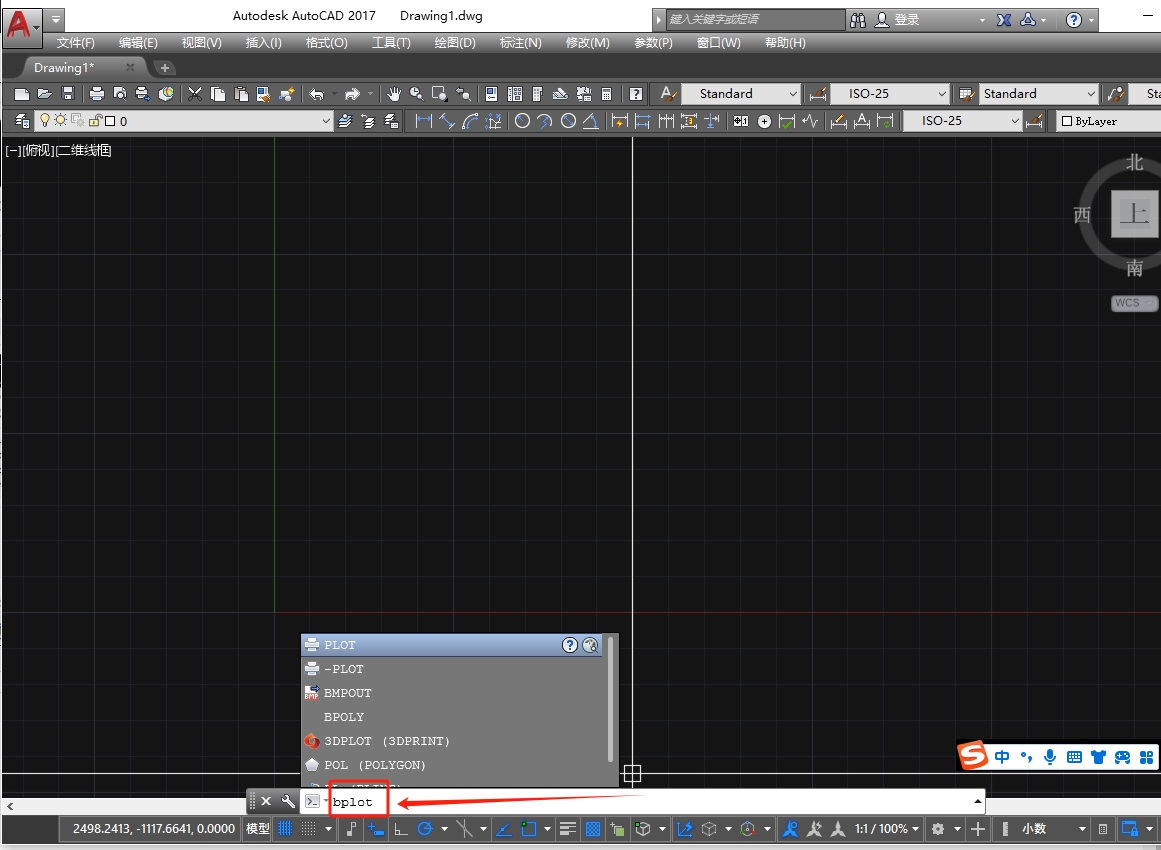Open the Layer Properties Manager icon
Viewport: 1161px width, 850px height.
tap(22, 121)
